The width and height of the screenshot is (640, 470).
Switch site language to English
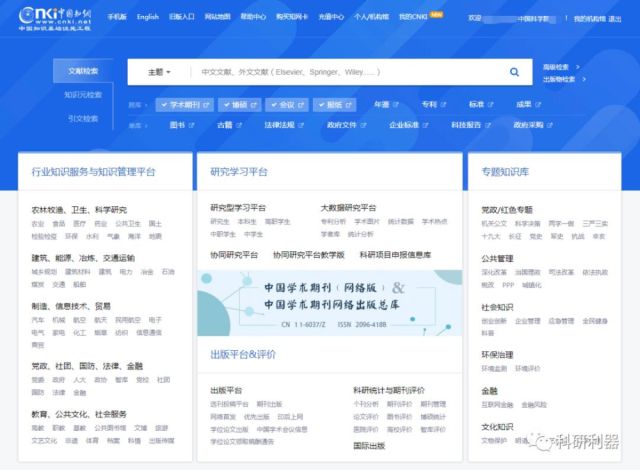click(x=148, y=17)
